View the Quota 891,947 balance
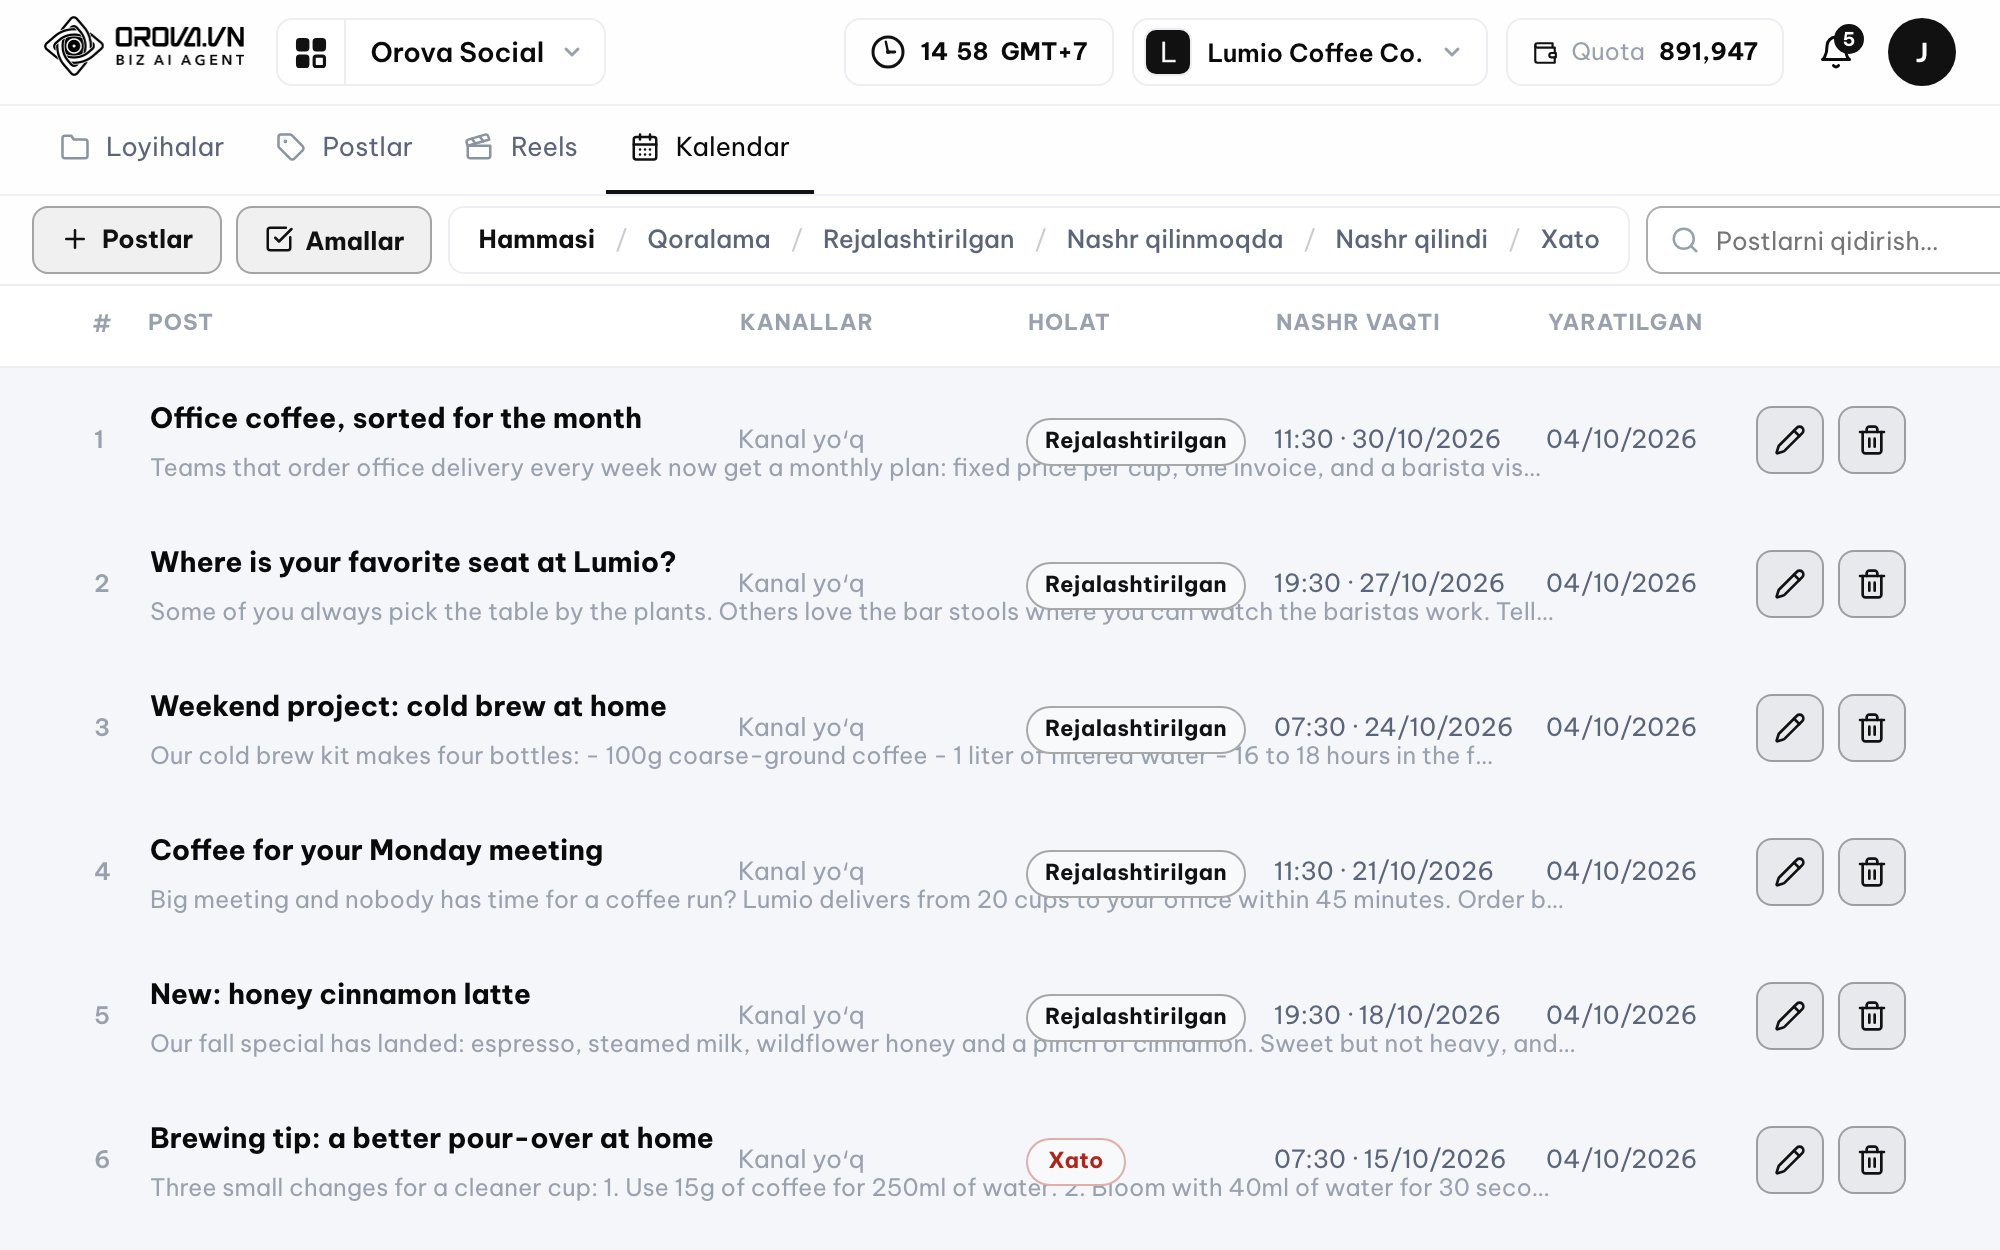2000x1250 pixels. click(x=1644, y=52)
